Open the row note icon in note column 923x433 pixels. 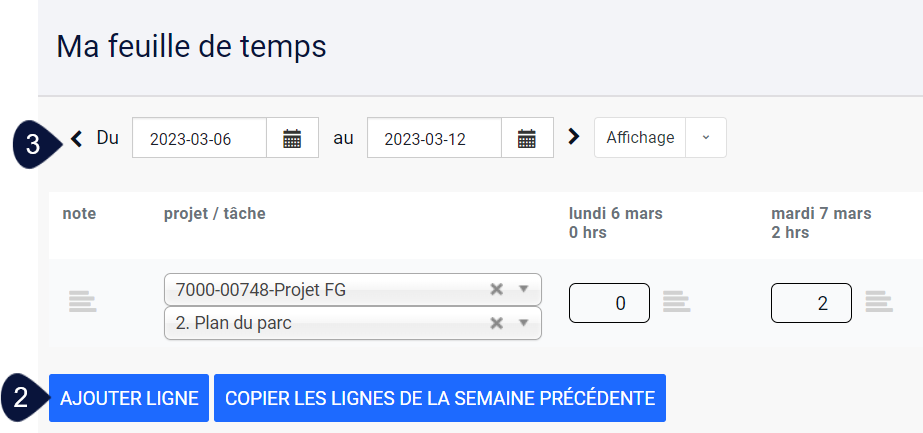[x=82, y=301]
